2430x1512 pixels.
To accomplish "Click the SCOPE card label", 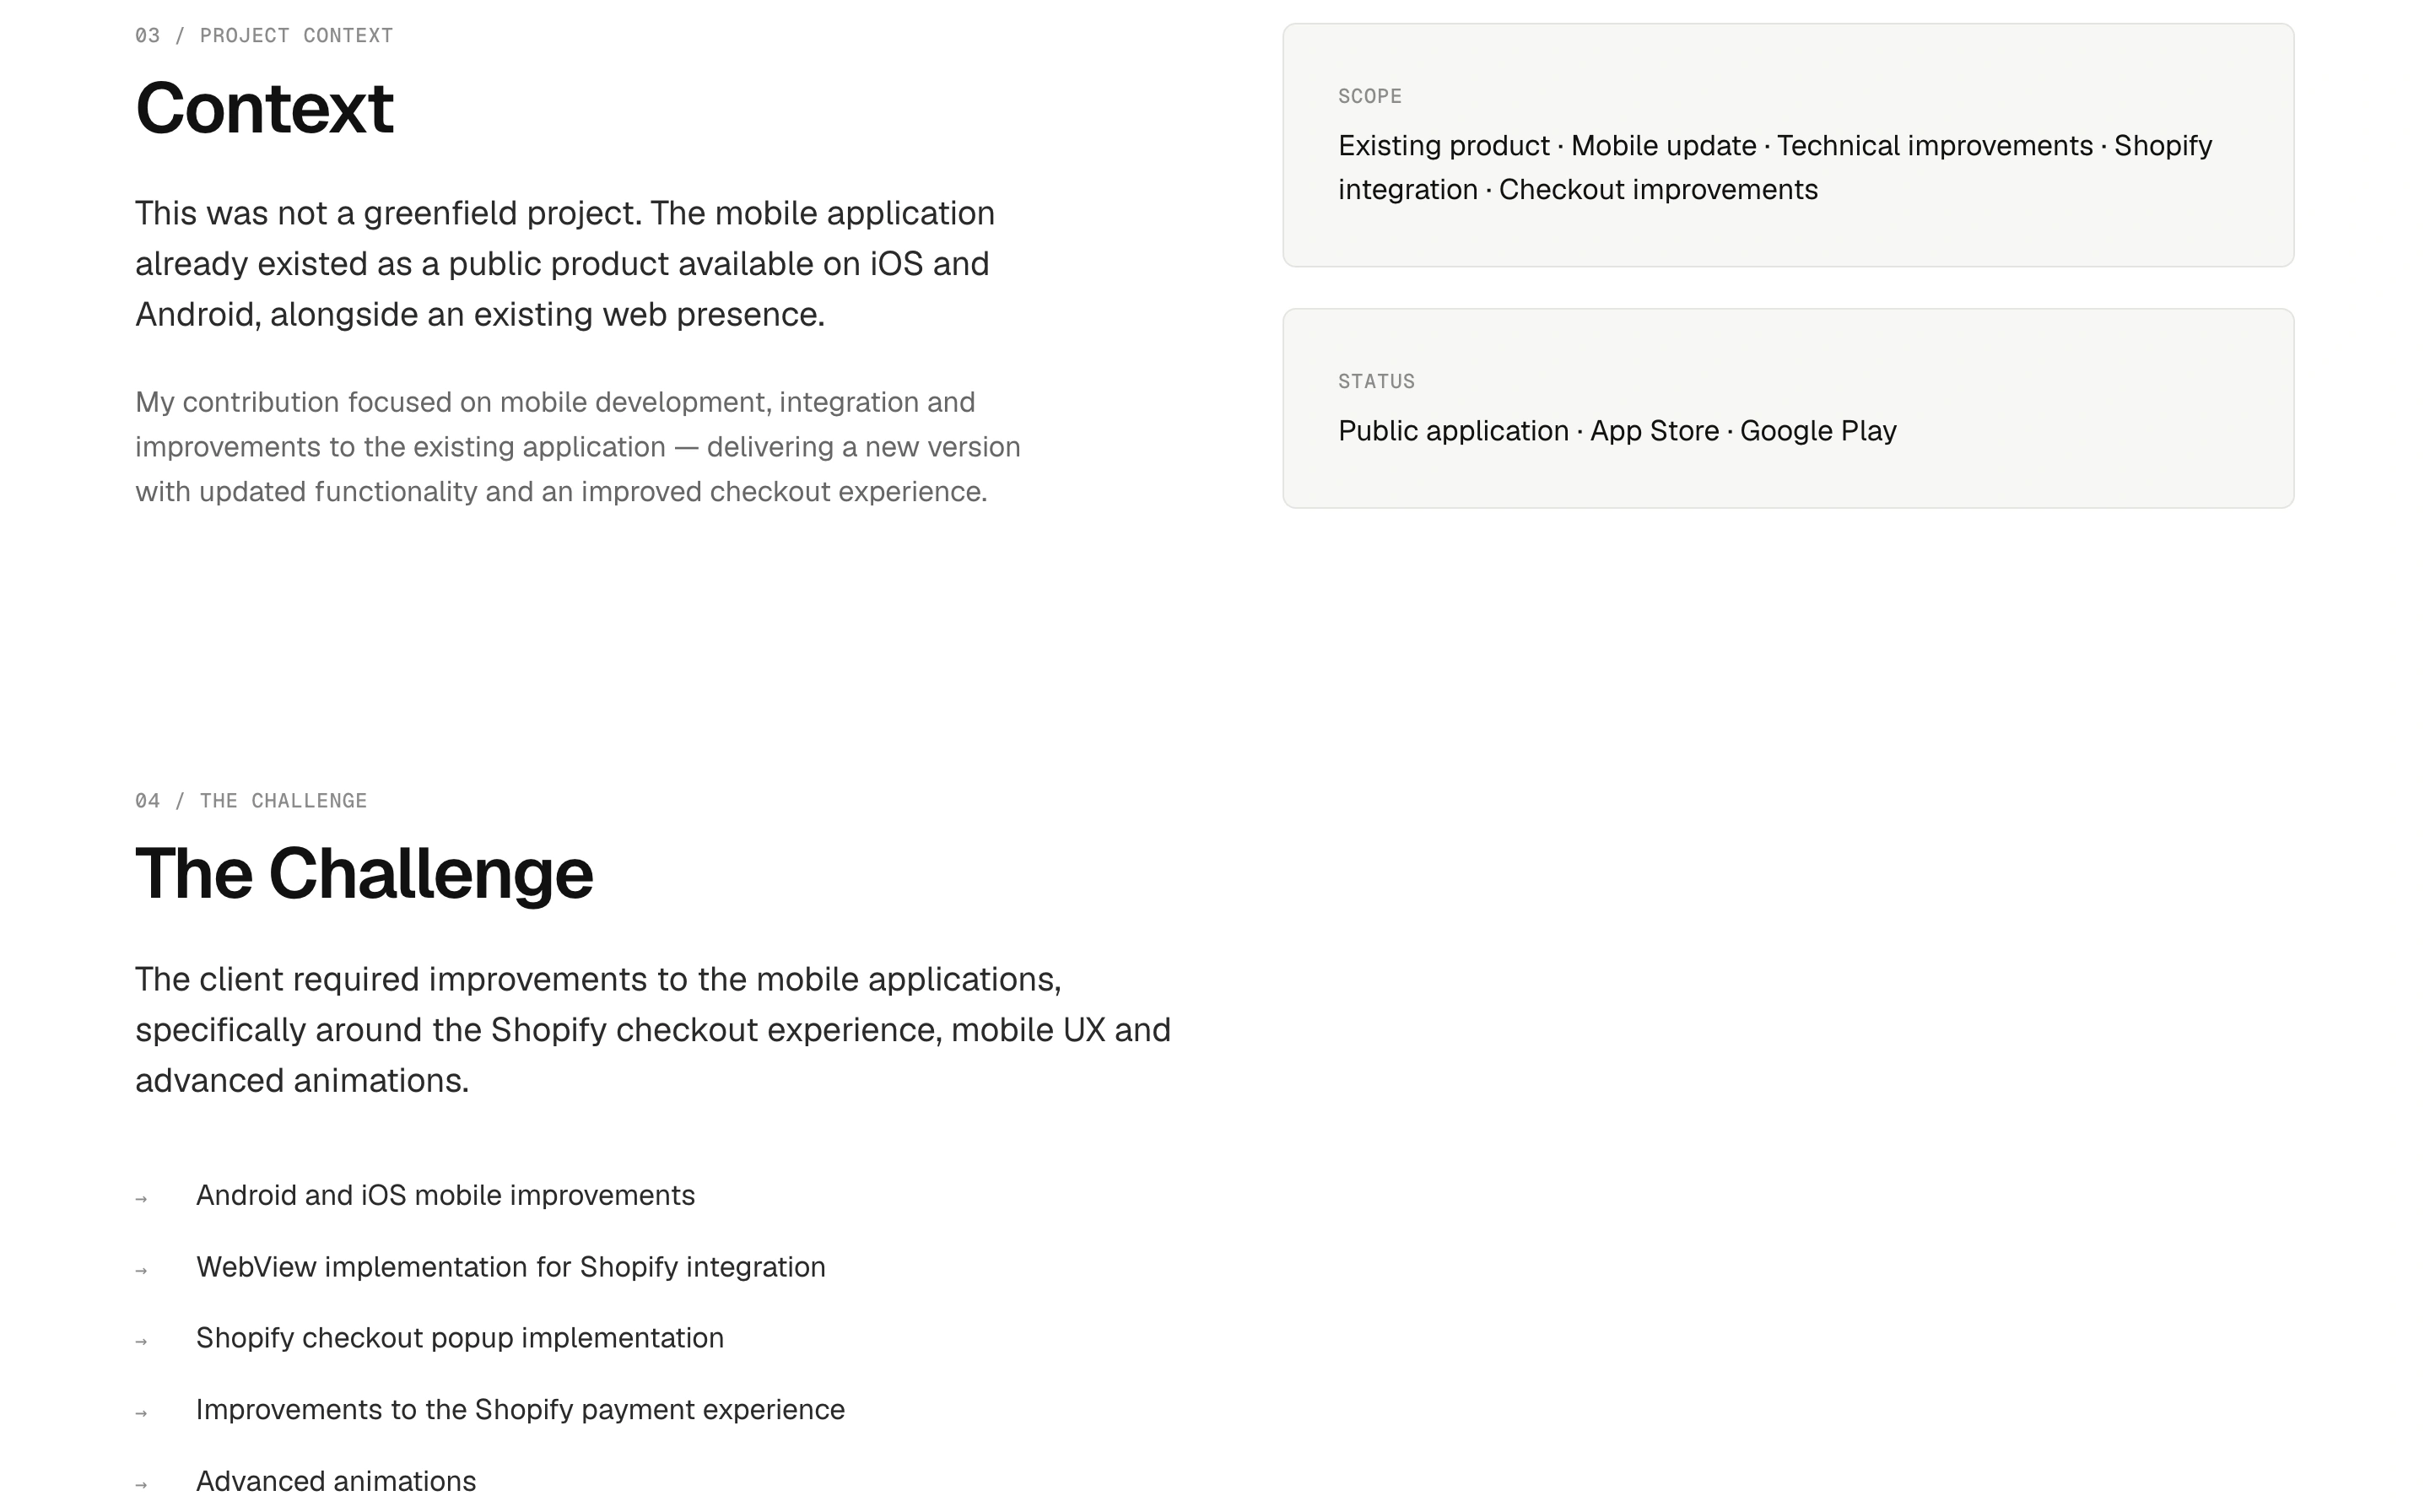I will click(1370, 96).
